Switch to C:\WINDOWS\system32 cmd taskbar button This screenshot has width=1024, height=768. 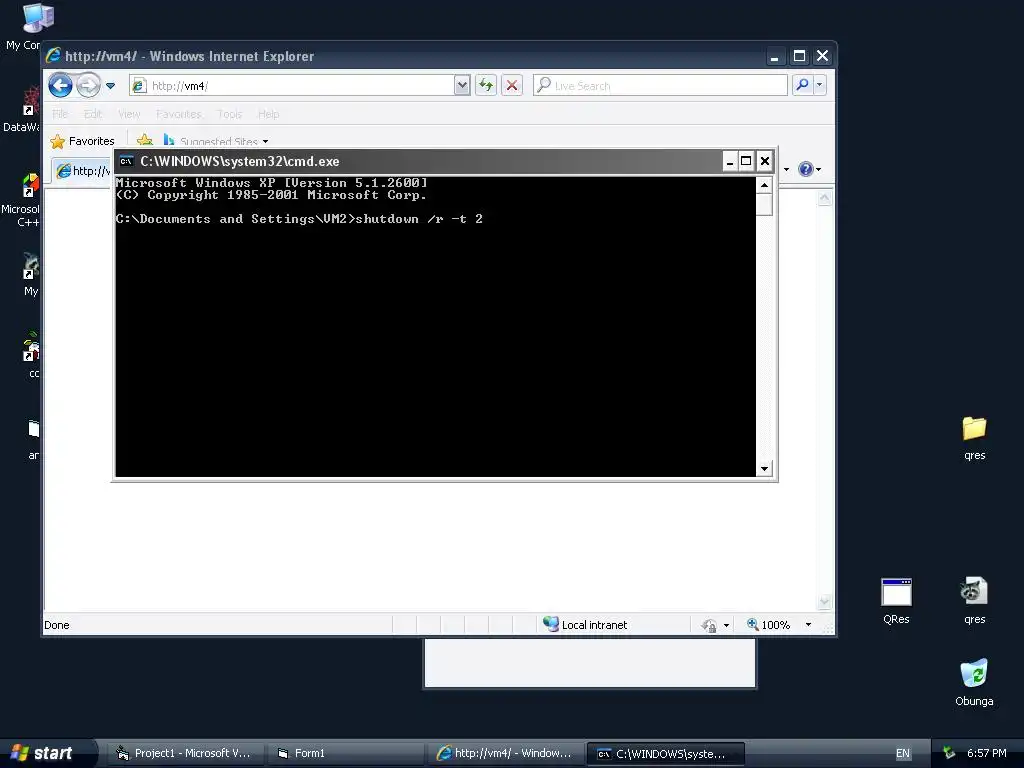(x=665, y=753)
